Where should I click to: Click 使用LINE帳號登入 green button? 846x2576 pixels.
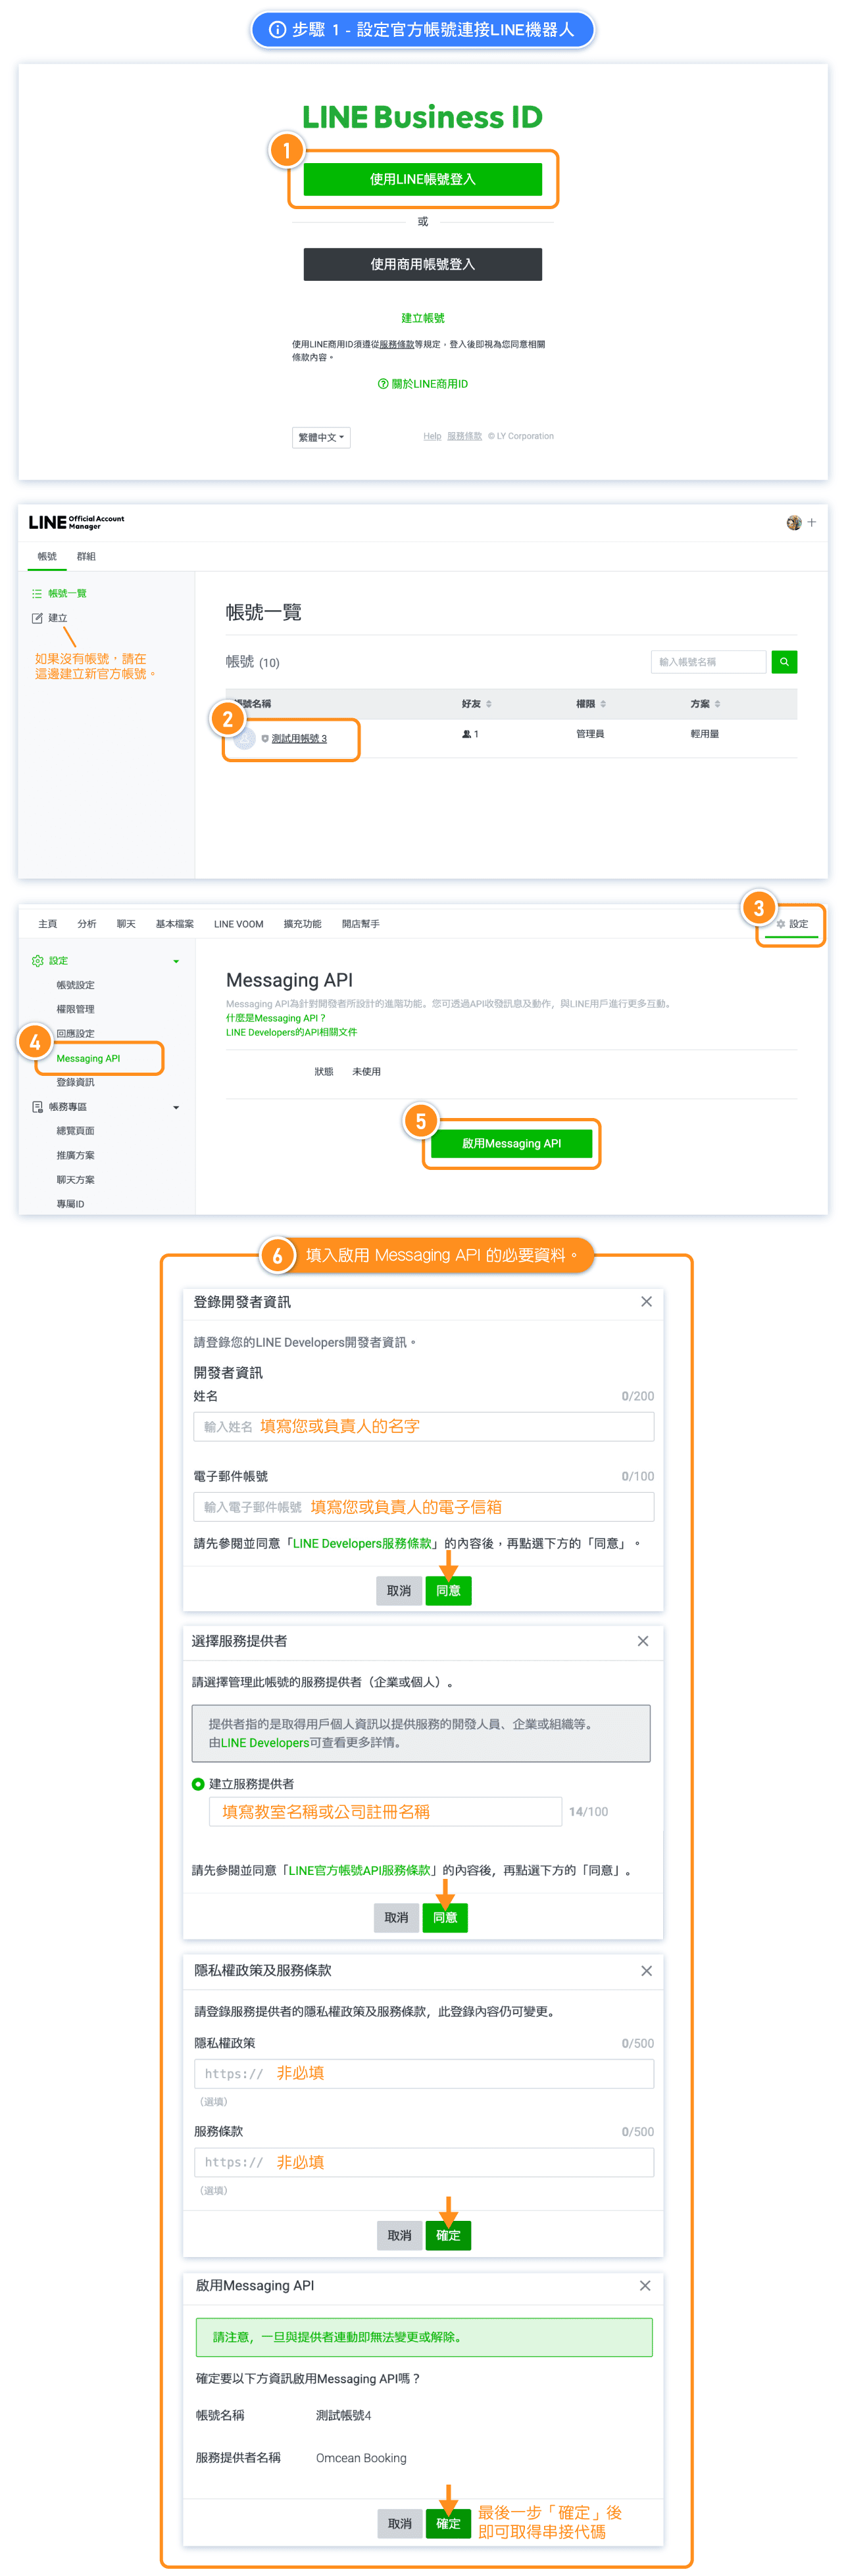(x=422, y=179)
